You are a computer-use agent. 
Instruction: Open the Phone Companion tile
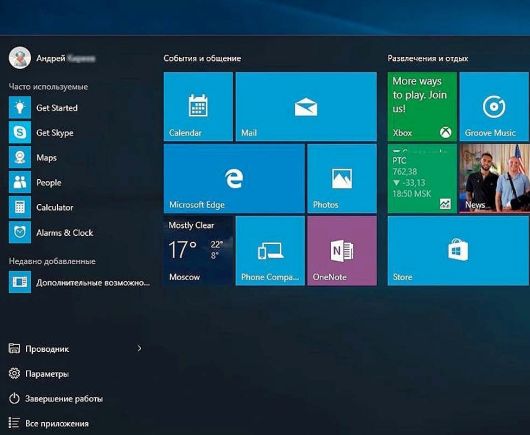click(270, 251)
